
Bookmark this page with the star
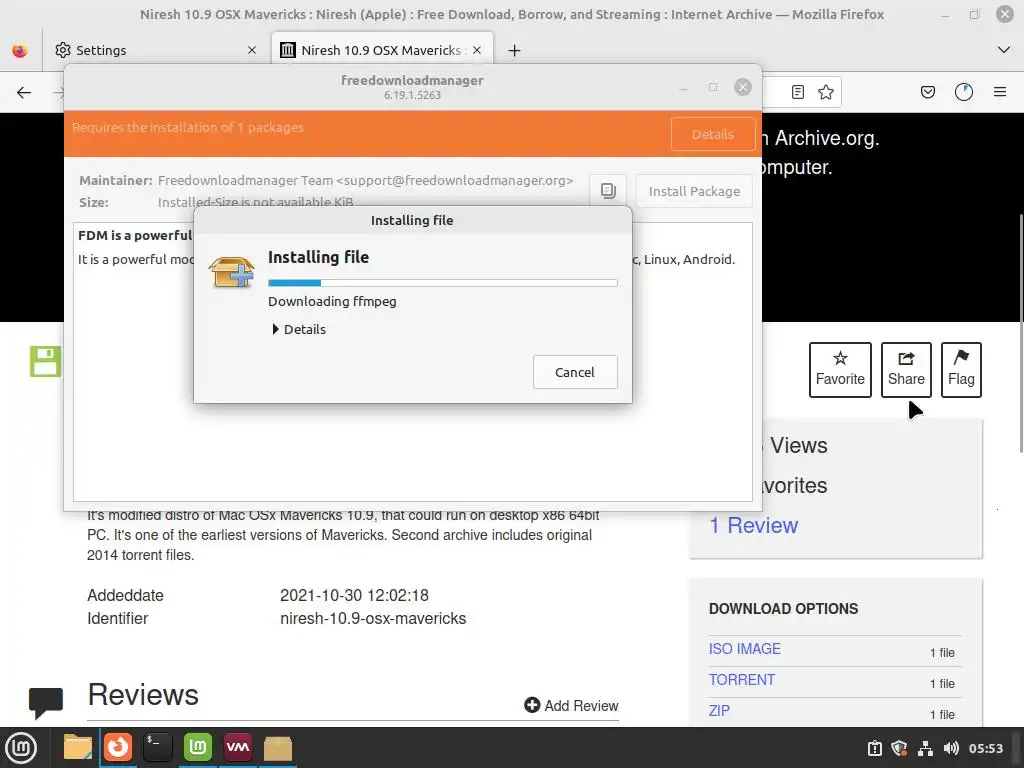click(x=825, y=92)
